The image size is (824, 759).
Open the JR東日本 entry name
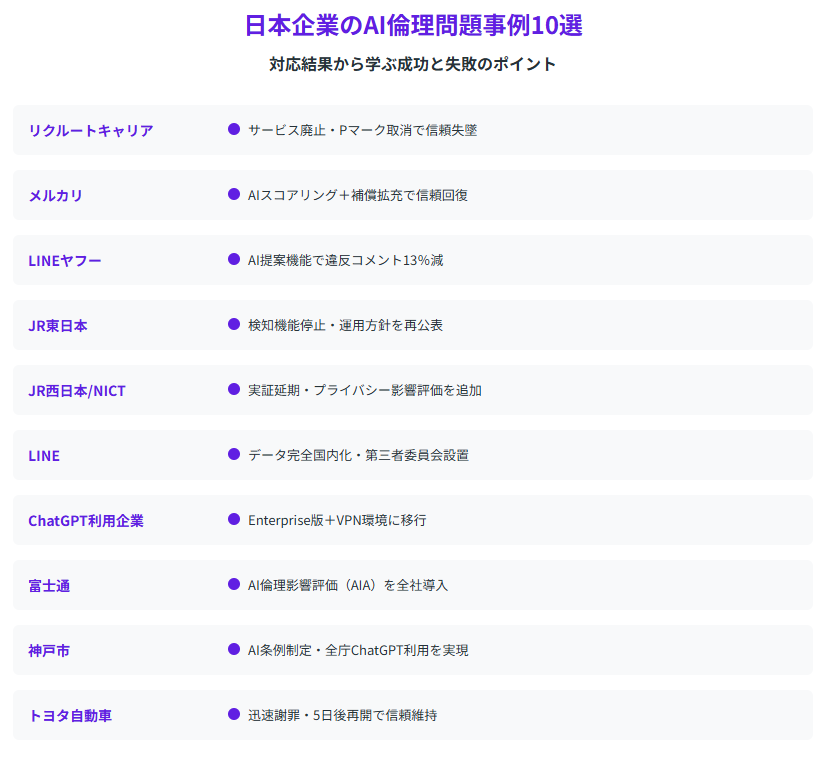point(58,326)
